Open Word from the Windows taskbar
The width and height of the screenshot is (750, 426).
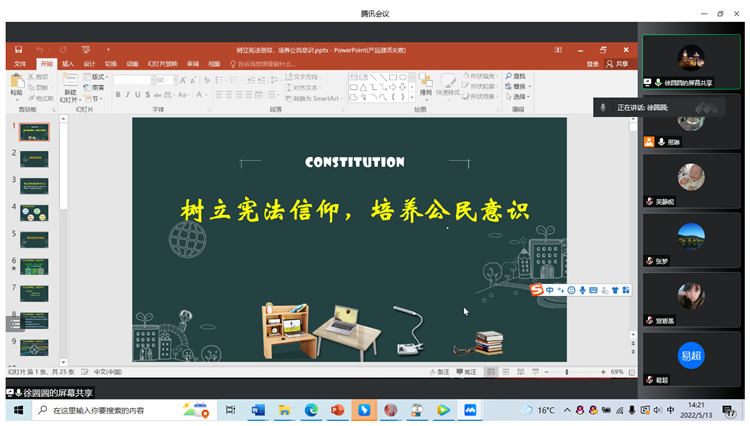[x=258, y=410]
